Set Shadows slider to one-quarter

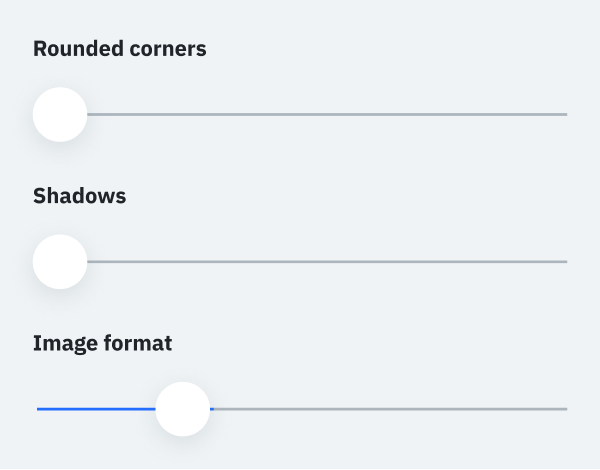[169, 262]
